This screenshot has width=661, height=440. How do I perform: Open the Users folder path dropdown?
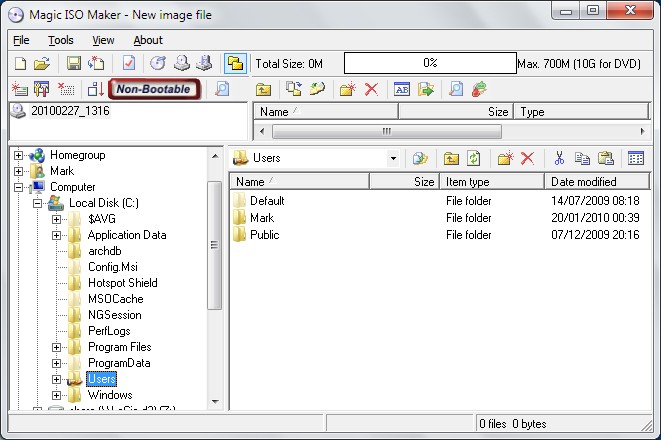click(392, 158)
